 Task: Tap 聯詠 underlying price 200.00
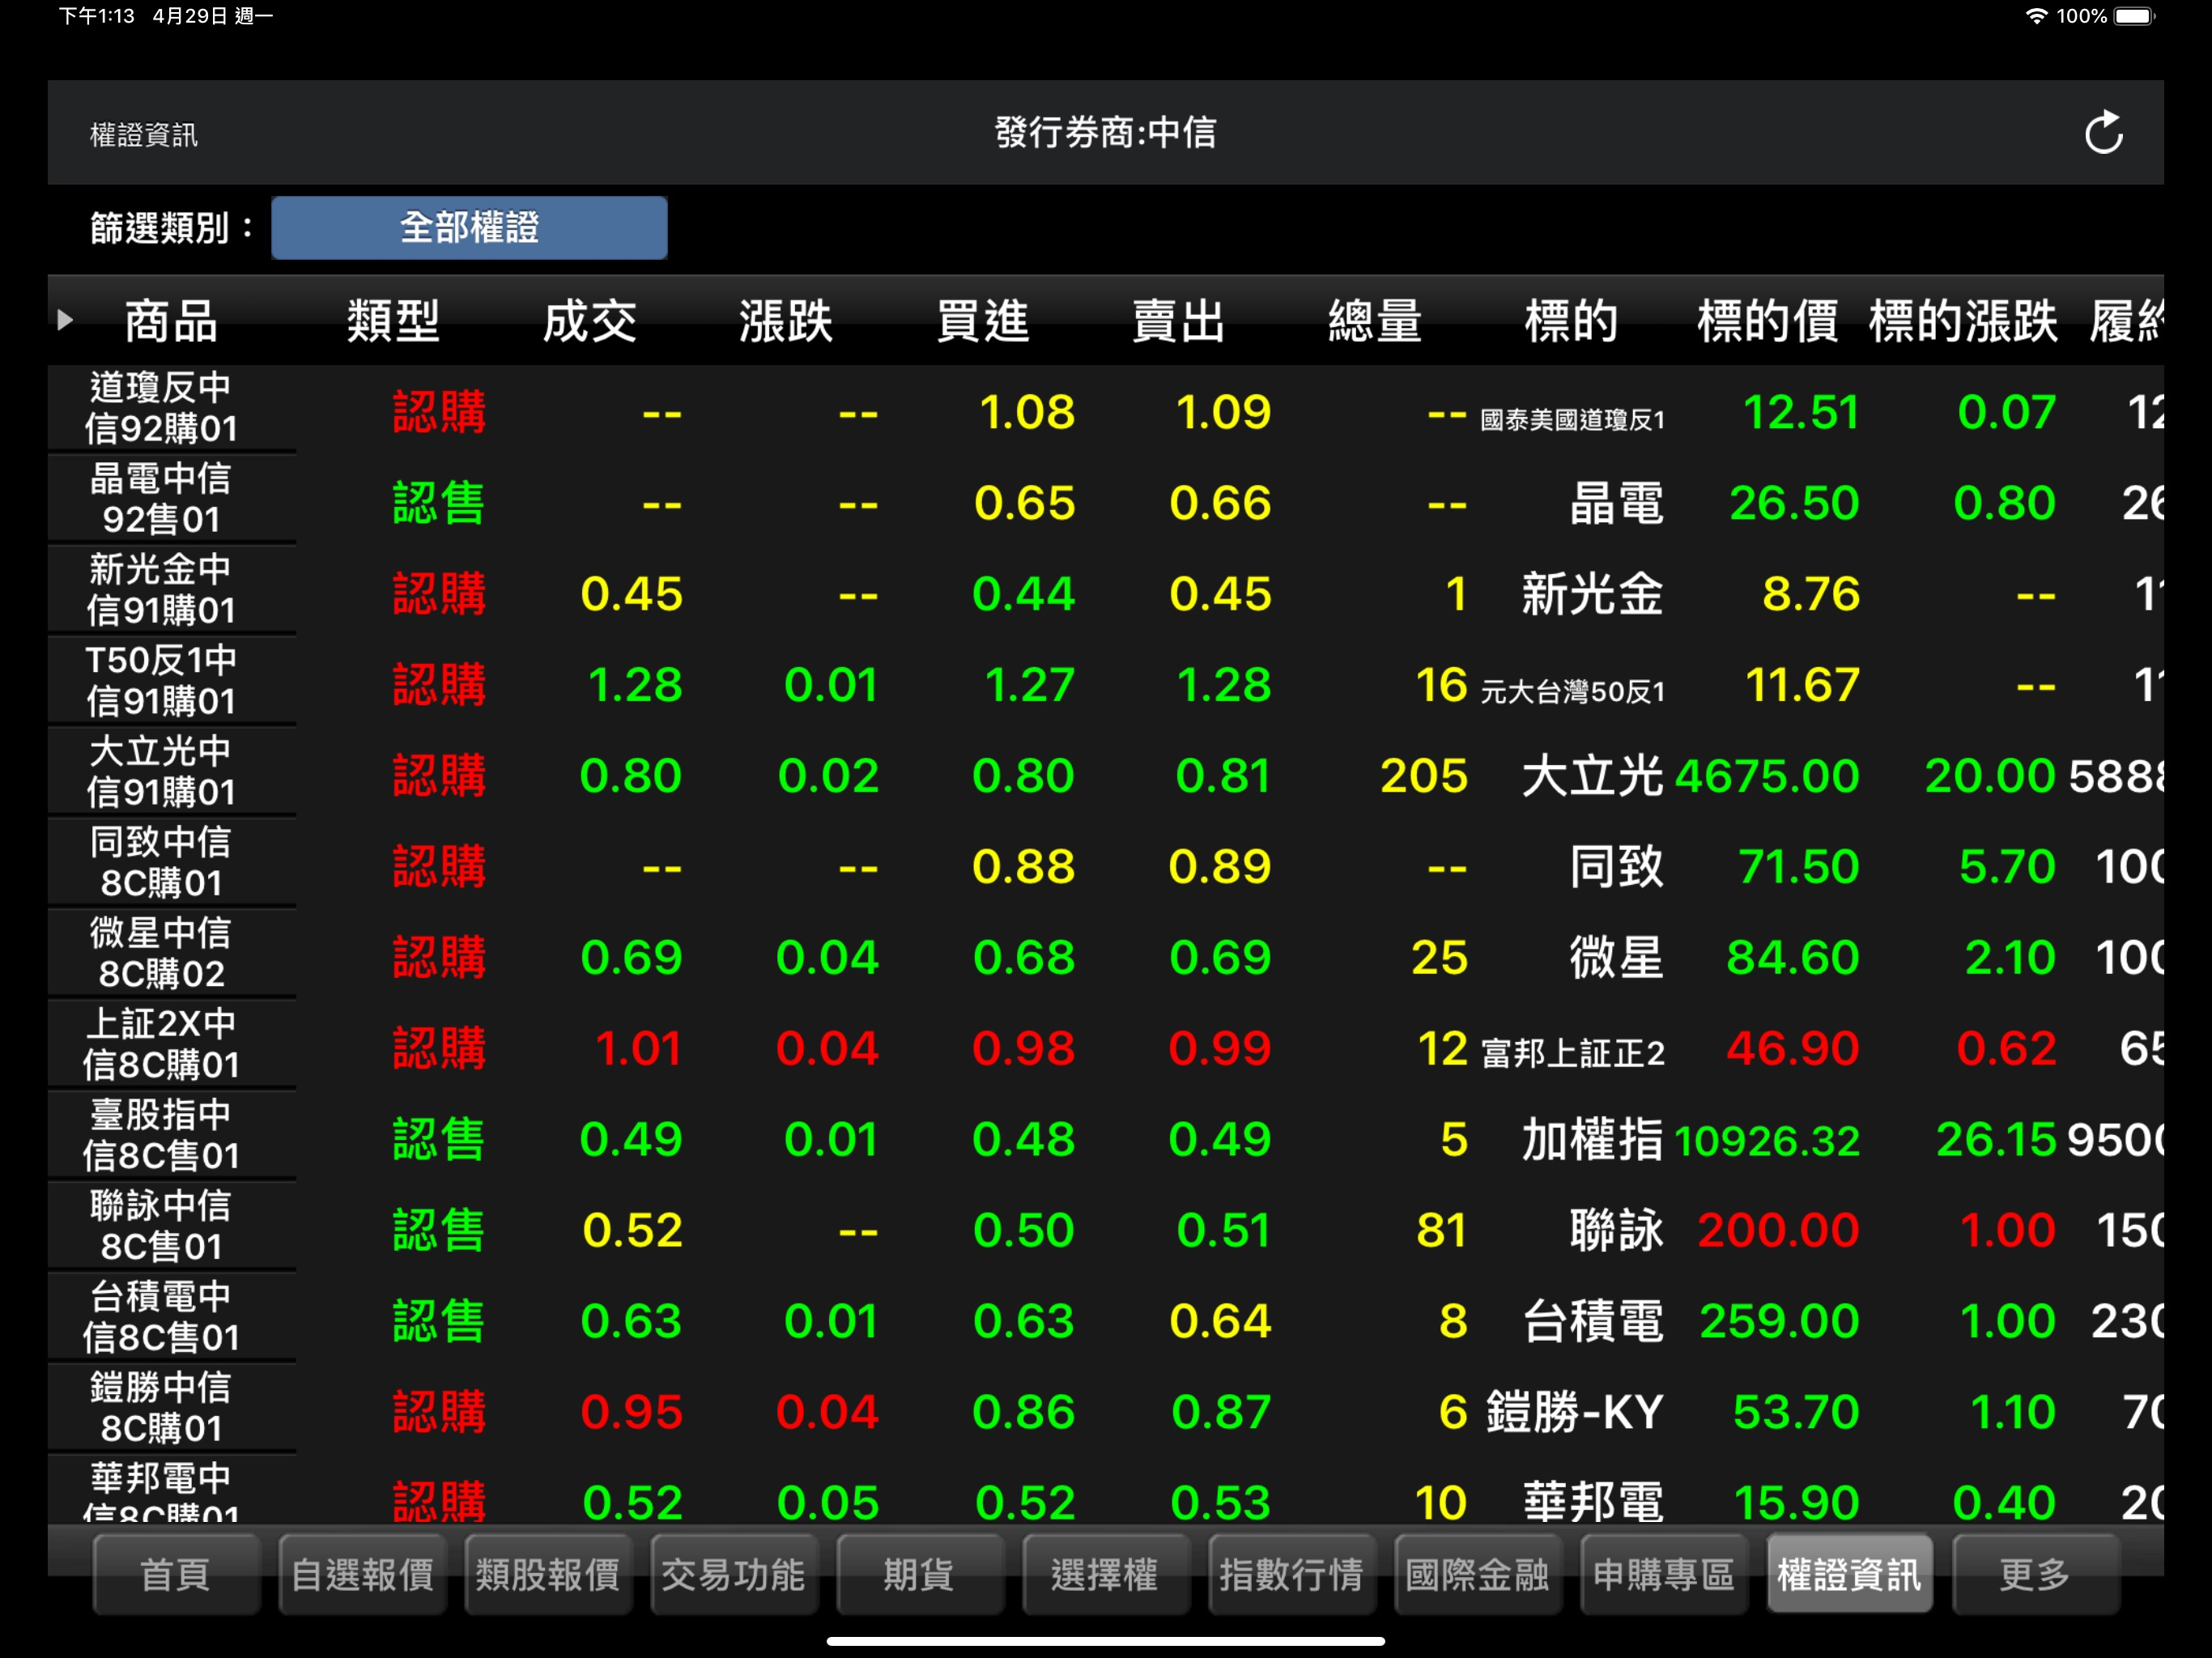[1779, 1231]
